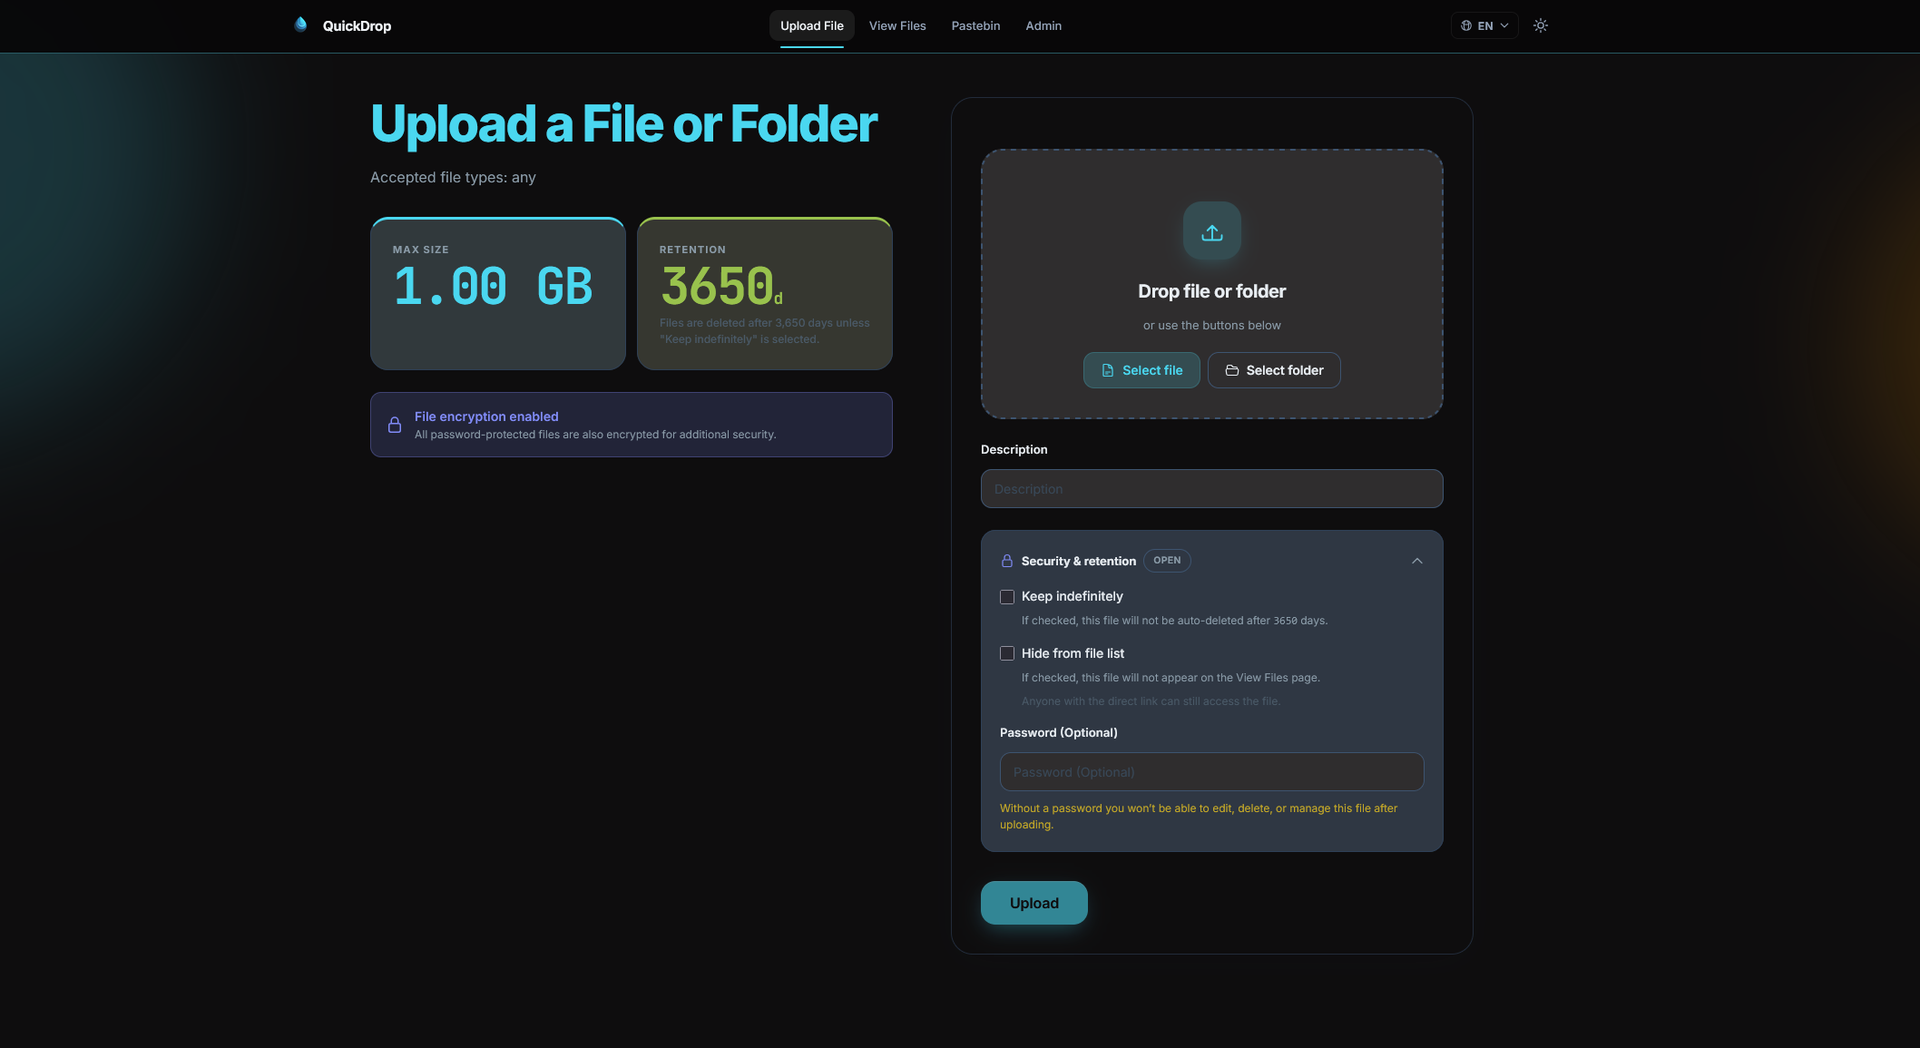
Task: Toggle the light/dark theme sun icon
Action: click(x=1540, y=26)
